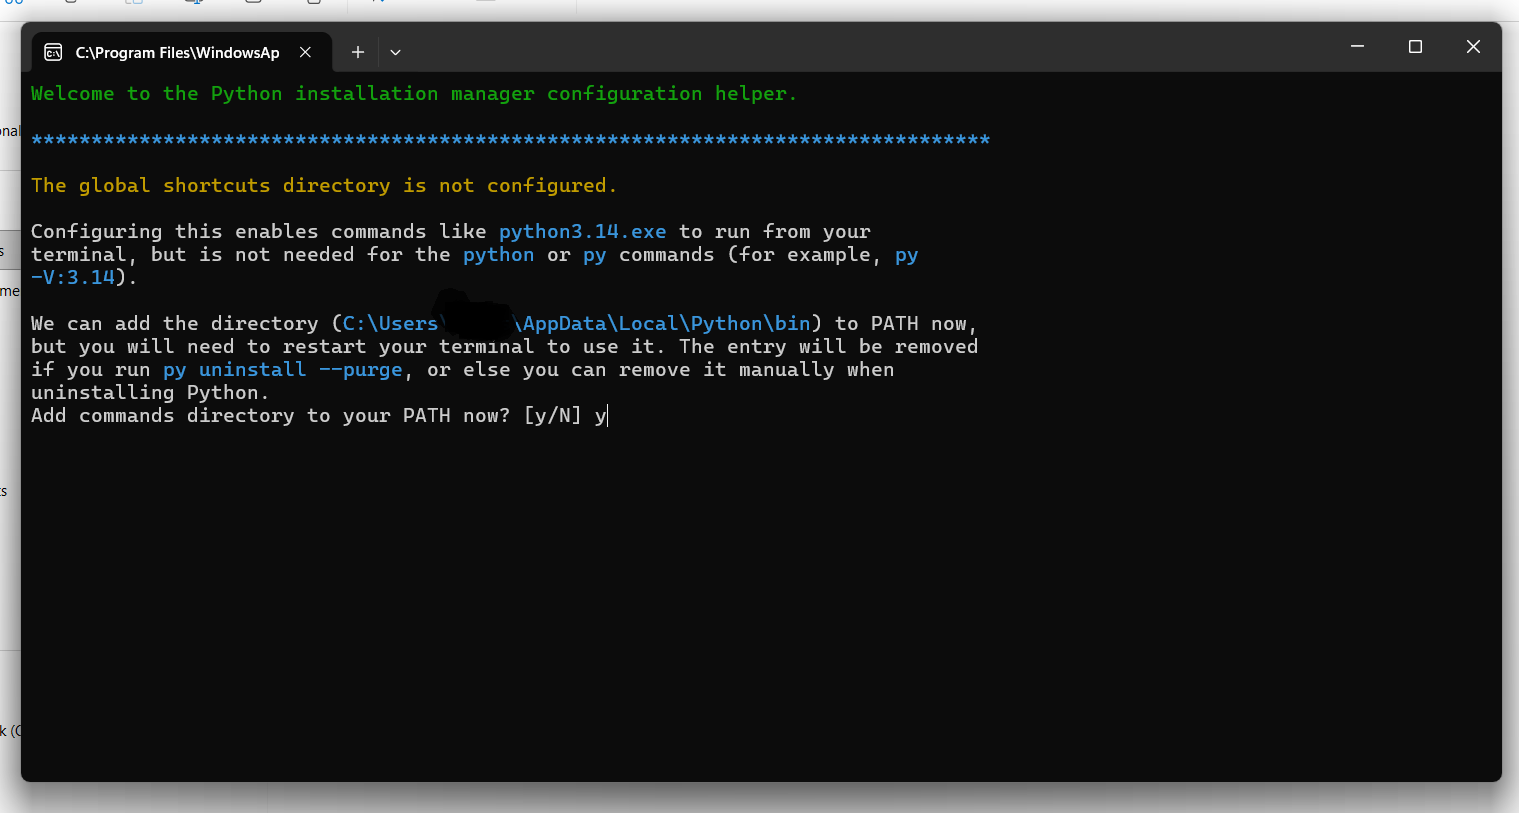Open a new terminal tab
The height and width of the screenshot is (813, 1519).
tap(357, 52)
